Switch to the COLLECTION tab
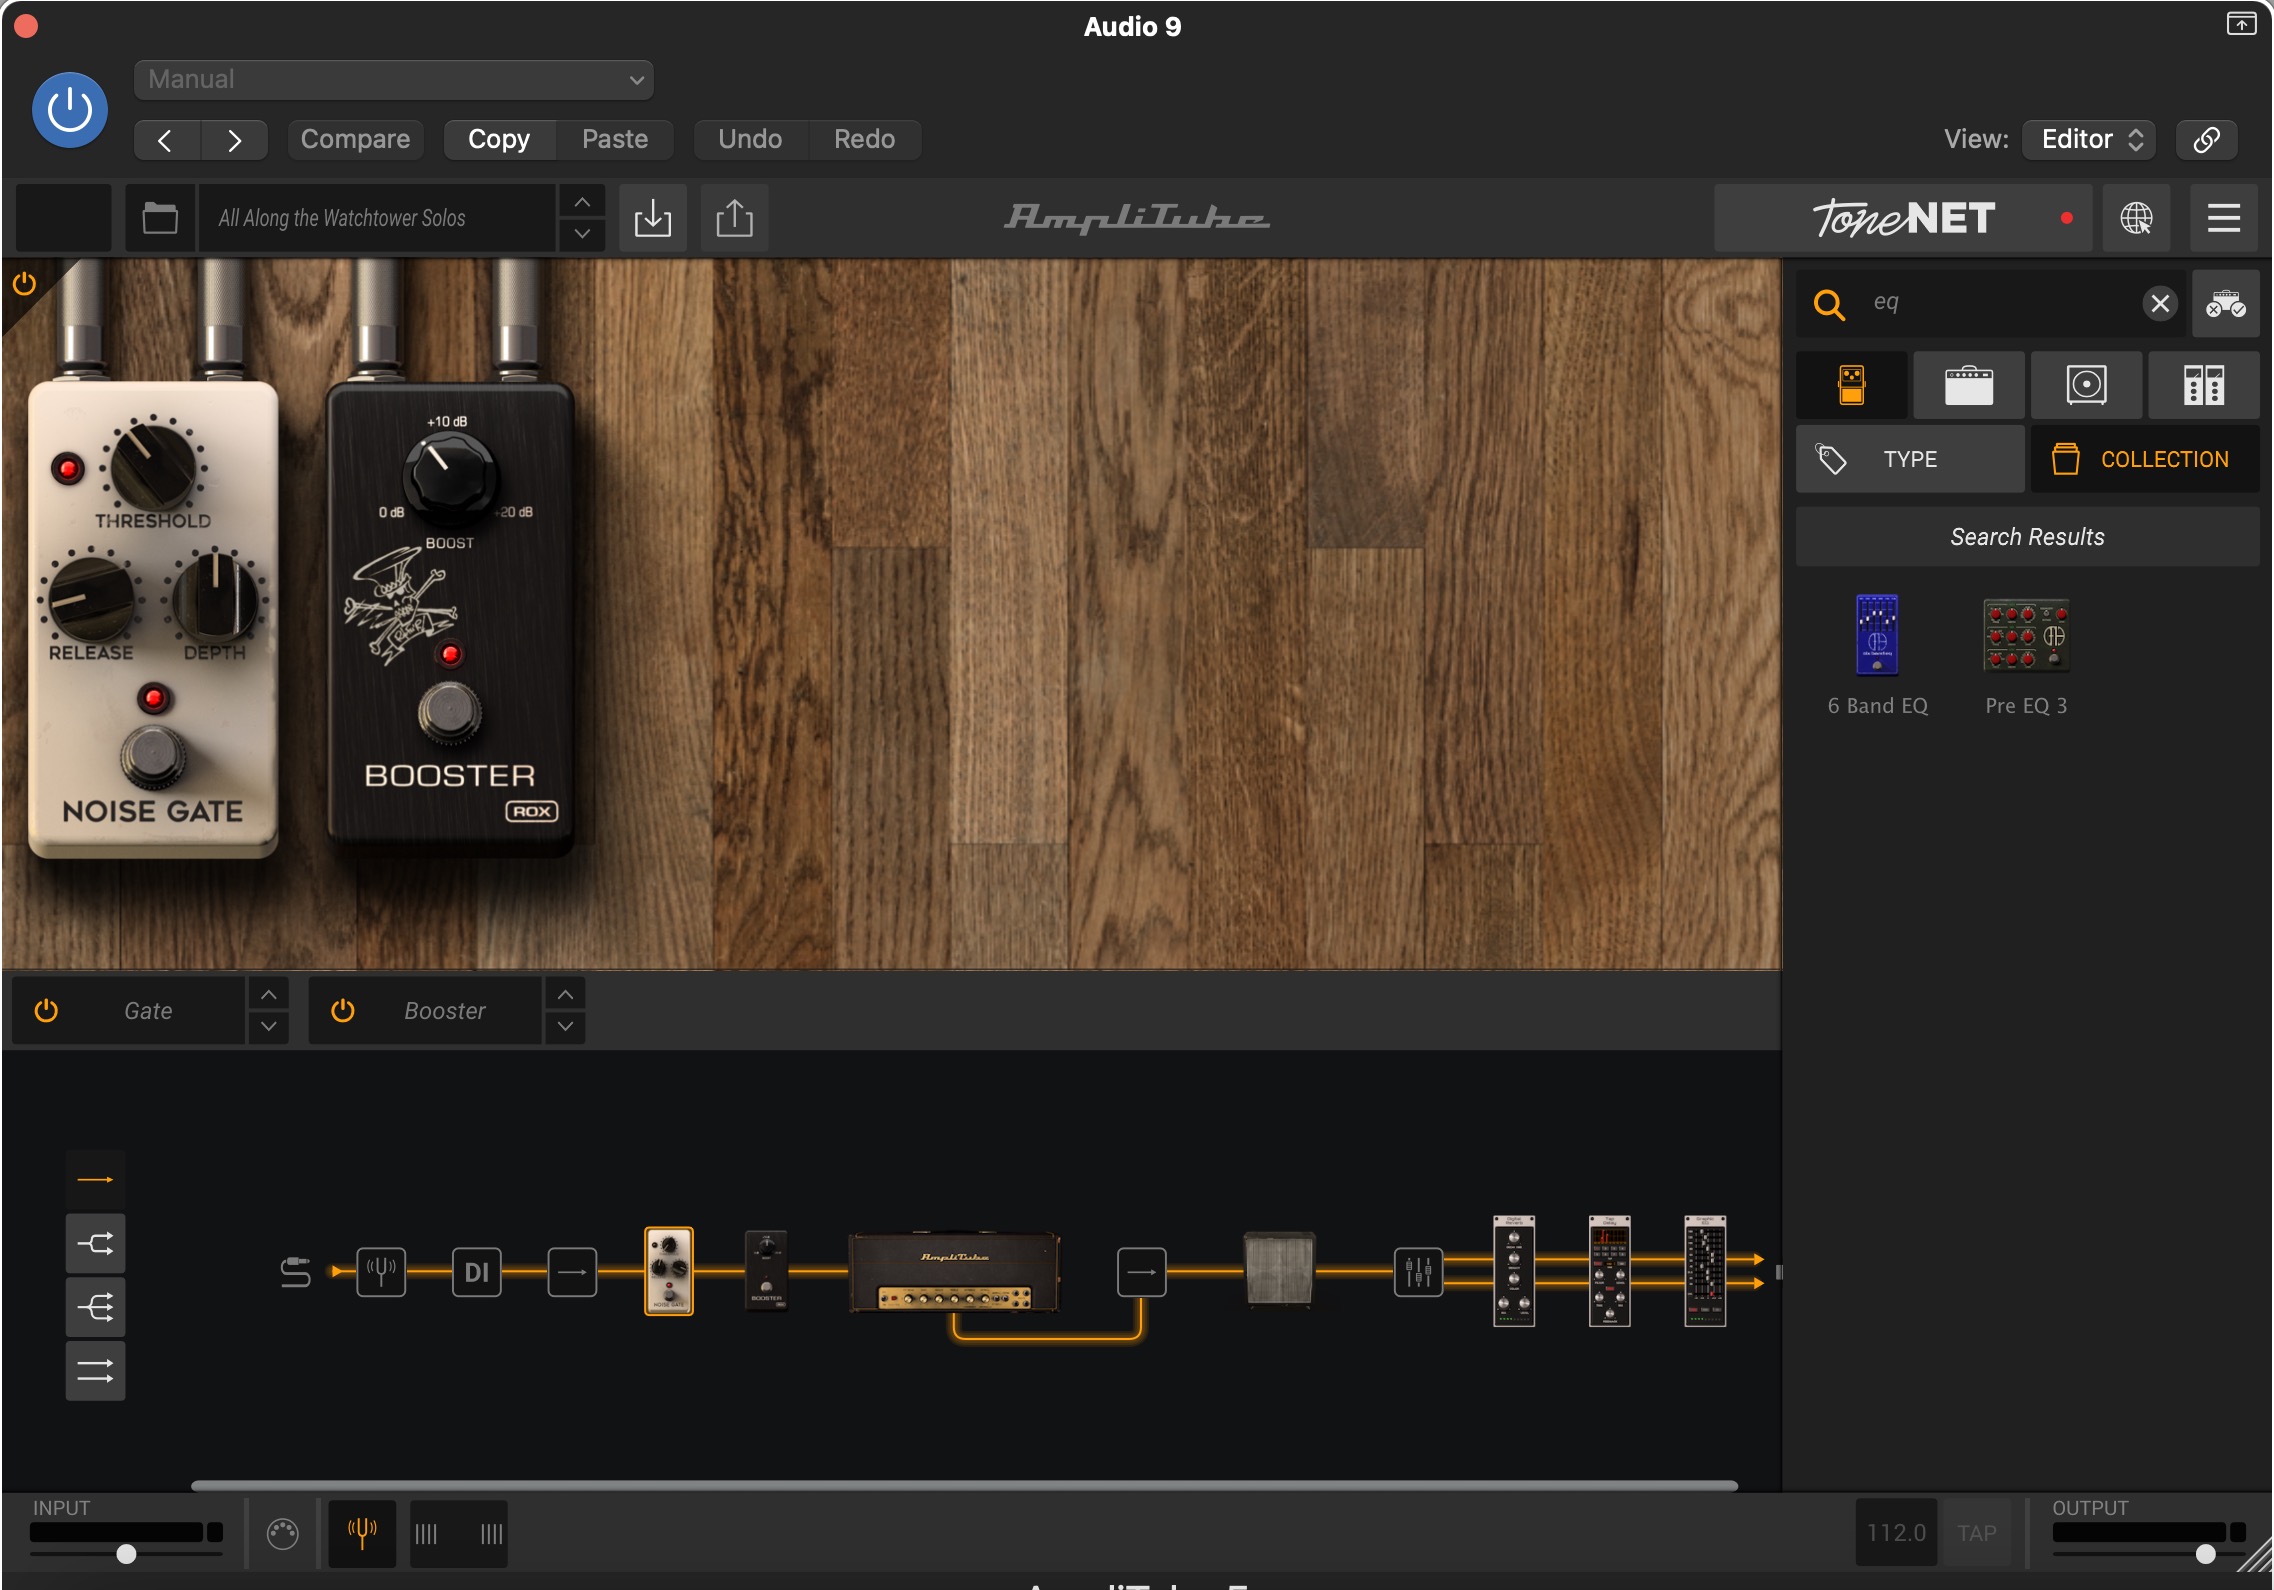 (2145, 459)
